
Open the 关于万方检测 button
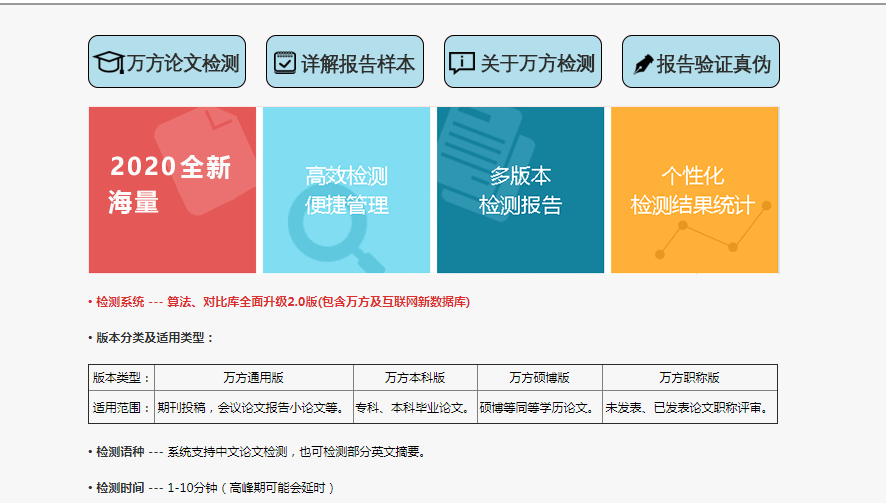click(523, 62)
